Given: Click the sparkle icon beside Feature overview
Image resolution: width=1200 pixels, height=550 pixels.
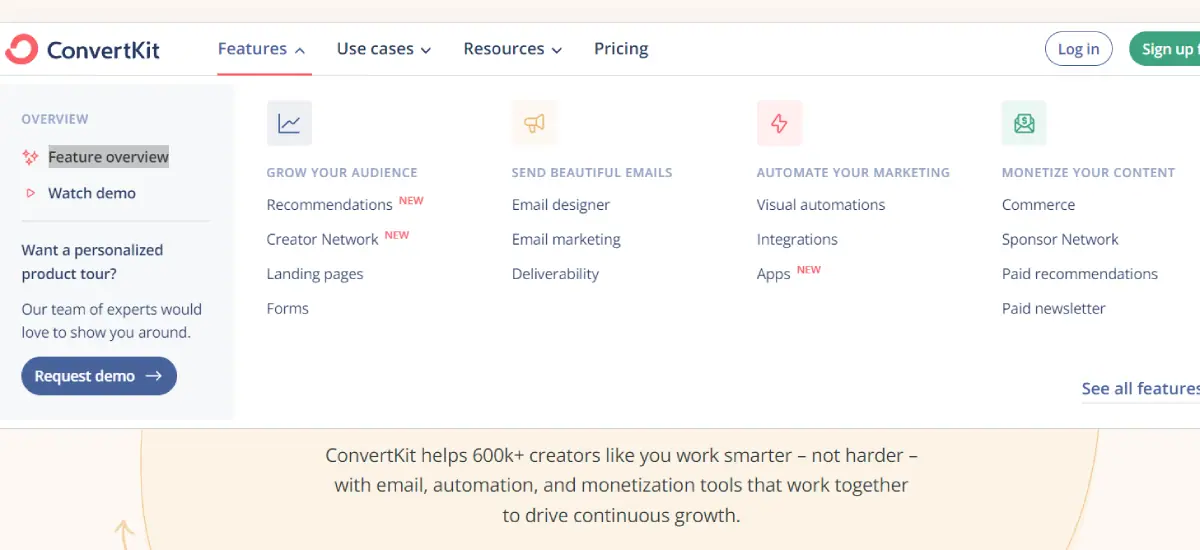Looking at the screenshot, I should (x=30, y=157).
